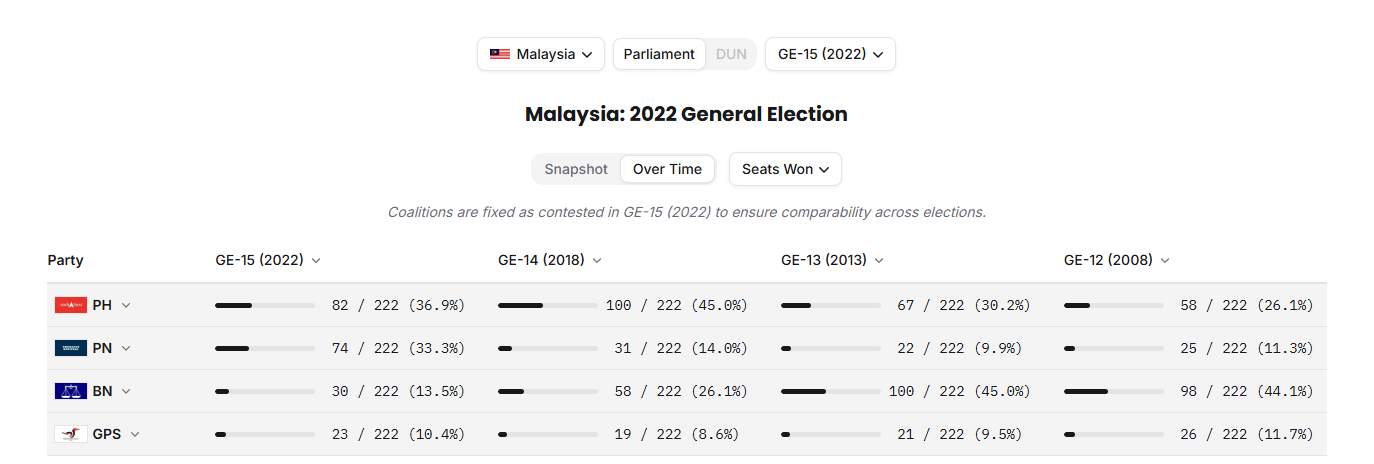The height and width of the screenshot is (464, 1374).
Task: Switch to Snapshot view
Action: [576, 169]
